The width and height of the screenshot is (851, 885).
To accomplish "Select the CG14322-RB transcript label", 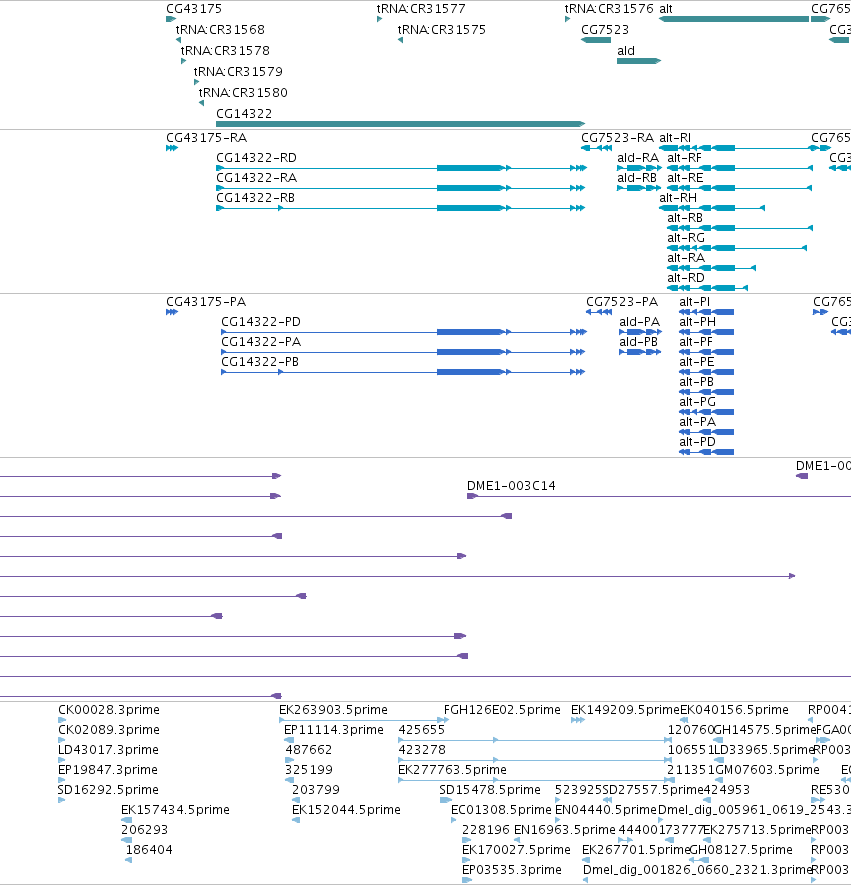I will [256, 198].
